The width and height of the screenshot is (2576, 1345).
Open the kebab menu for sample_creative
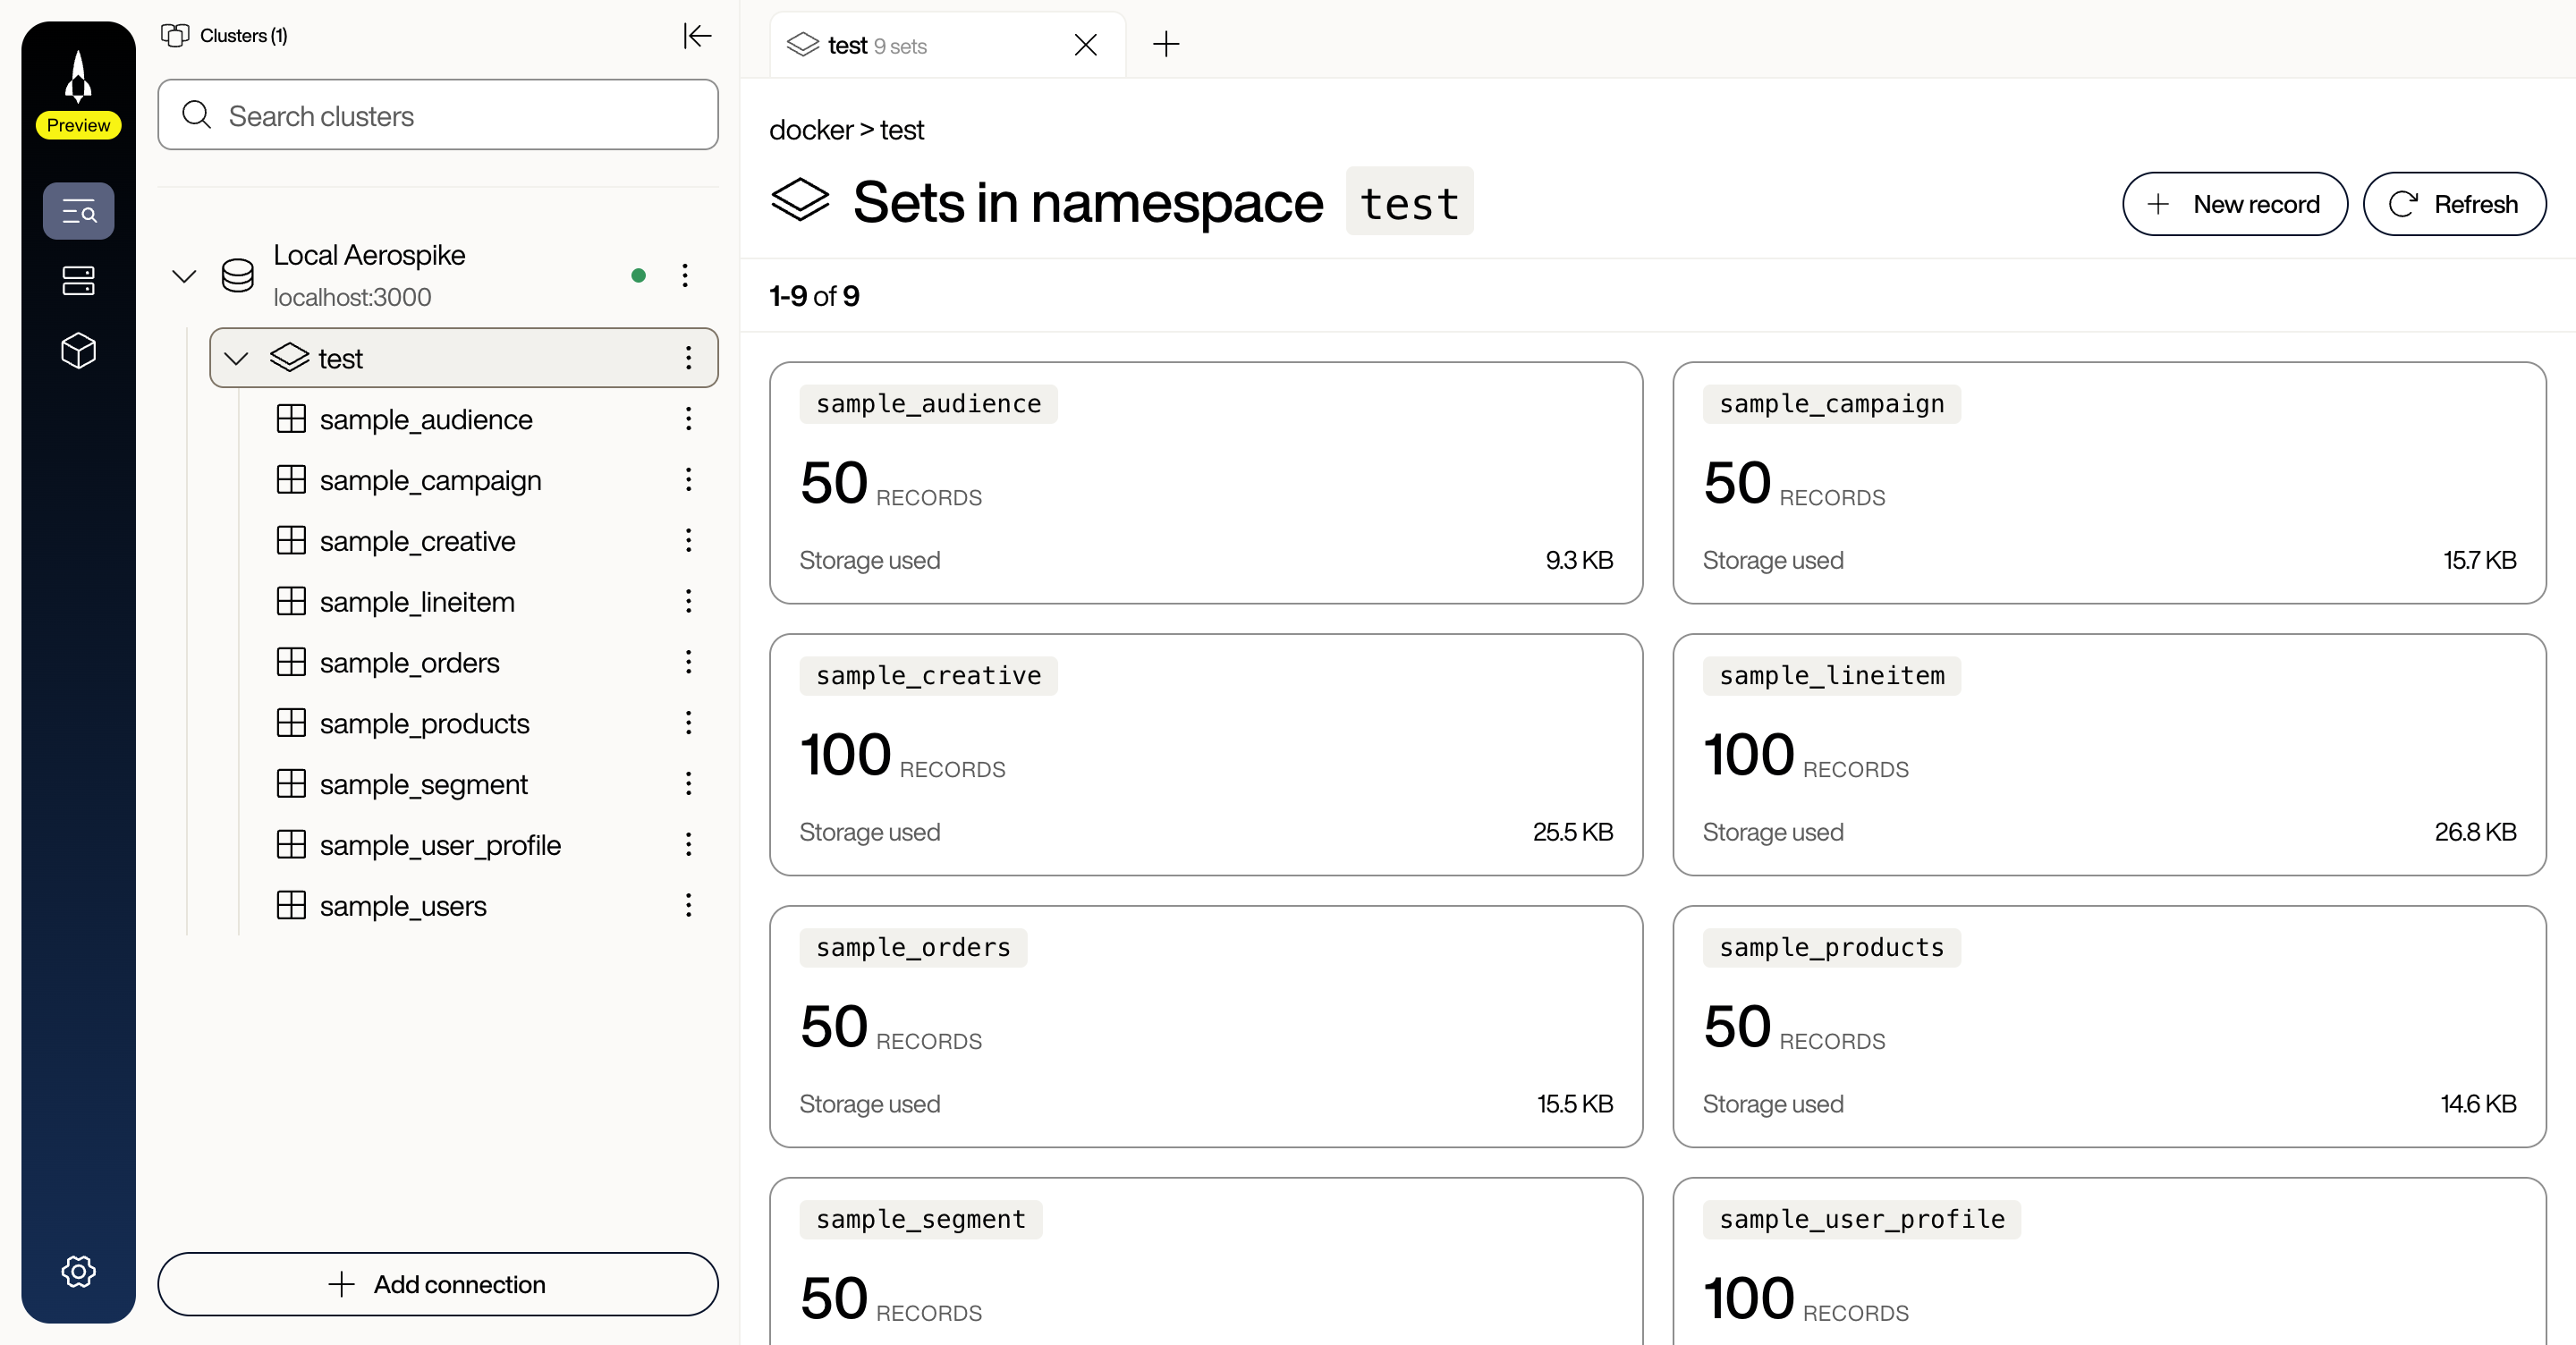[689, 541]
